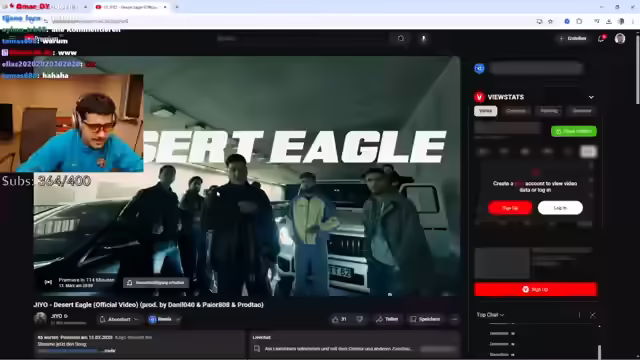Open the live chat three-dot options

pos(579,315)
